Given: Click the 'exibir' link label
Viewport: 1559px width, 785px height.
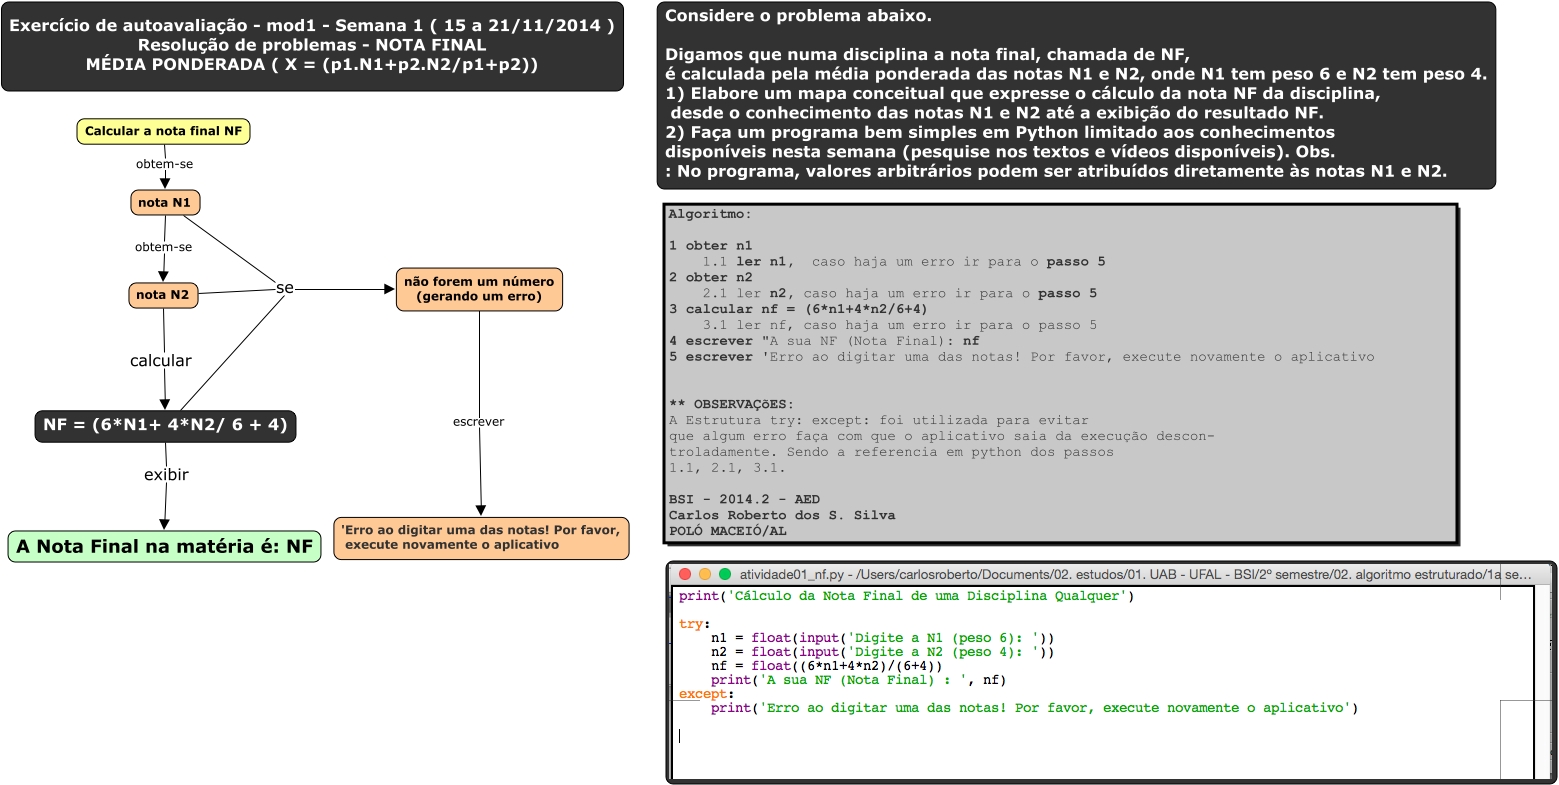Looking at the screenshot, I should 166,475.
